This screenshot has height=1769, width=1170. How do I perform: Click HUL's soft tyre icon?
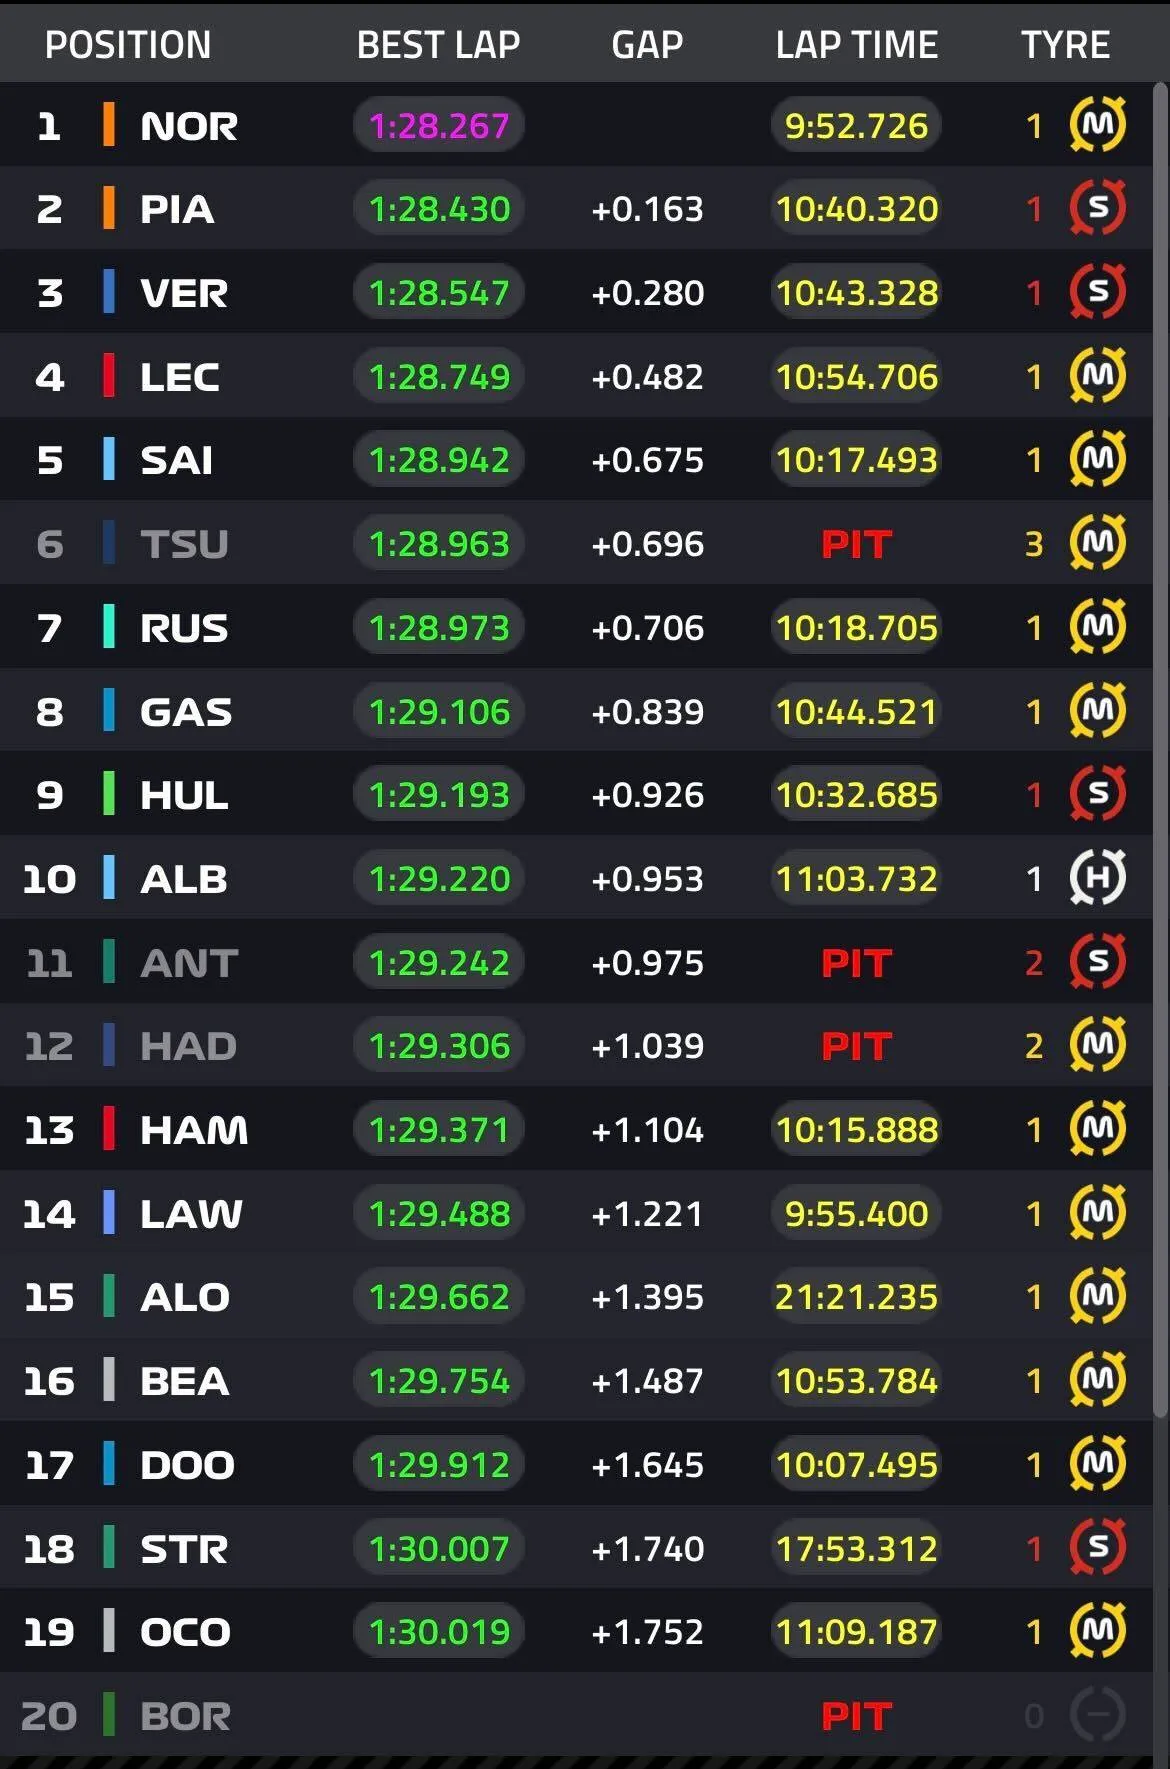(1097, 794)
